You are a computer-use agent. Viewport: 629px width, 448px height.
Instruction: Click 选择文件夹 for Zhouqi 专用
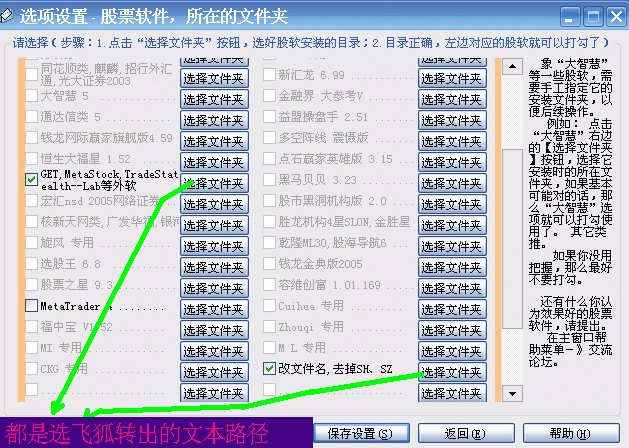click(452, 330)
